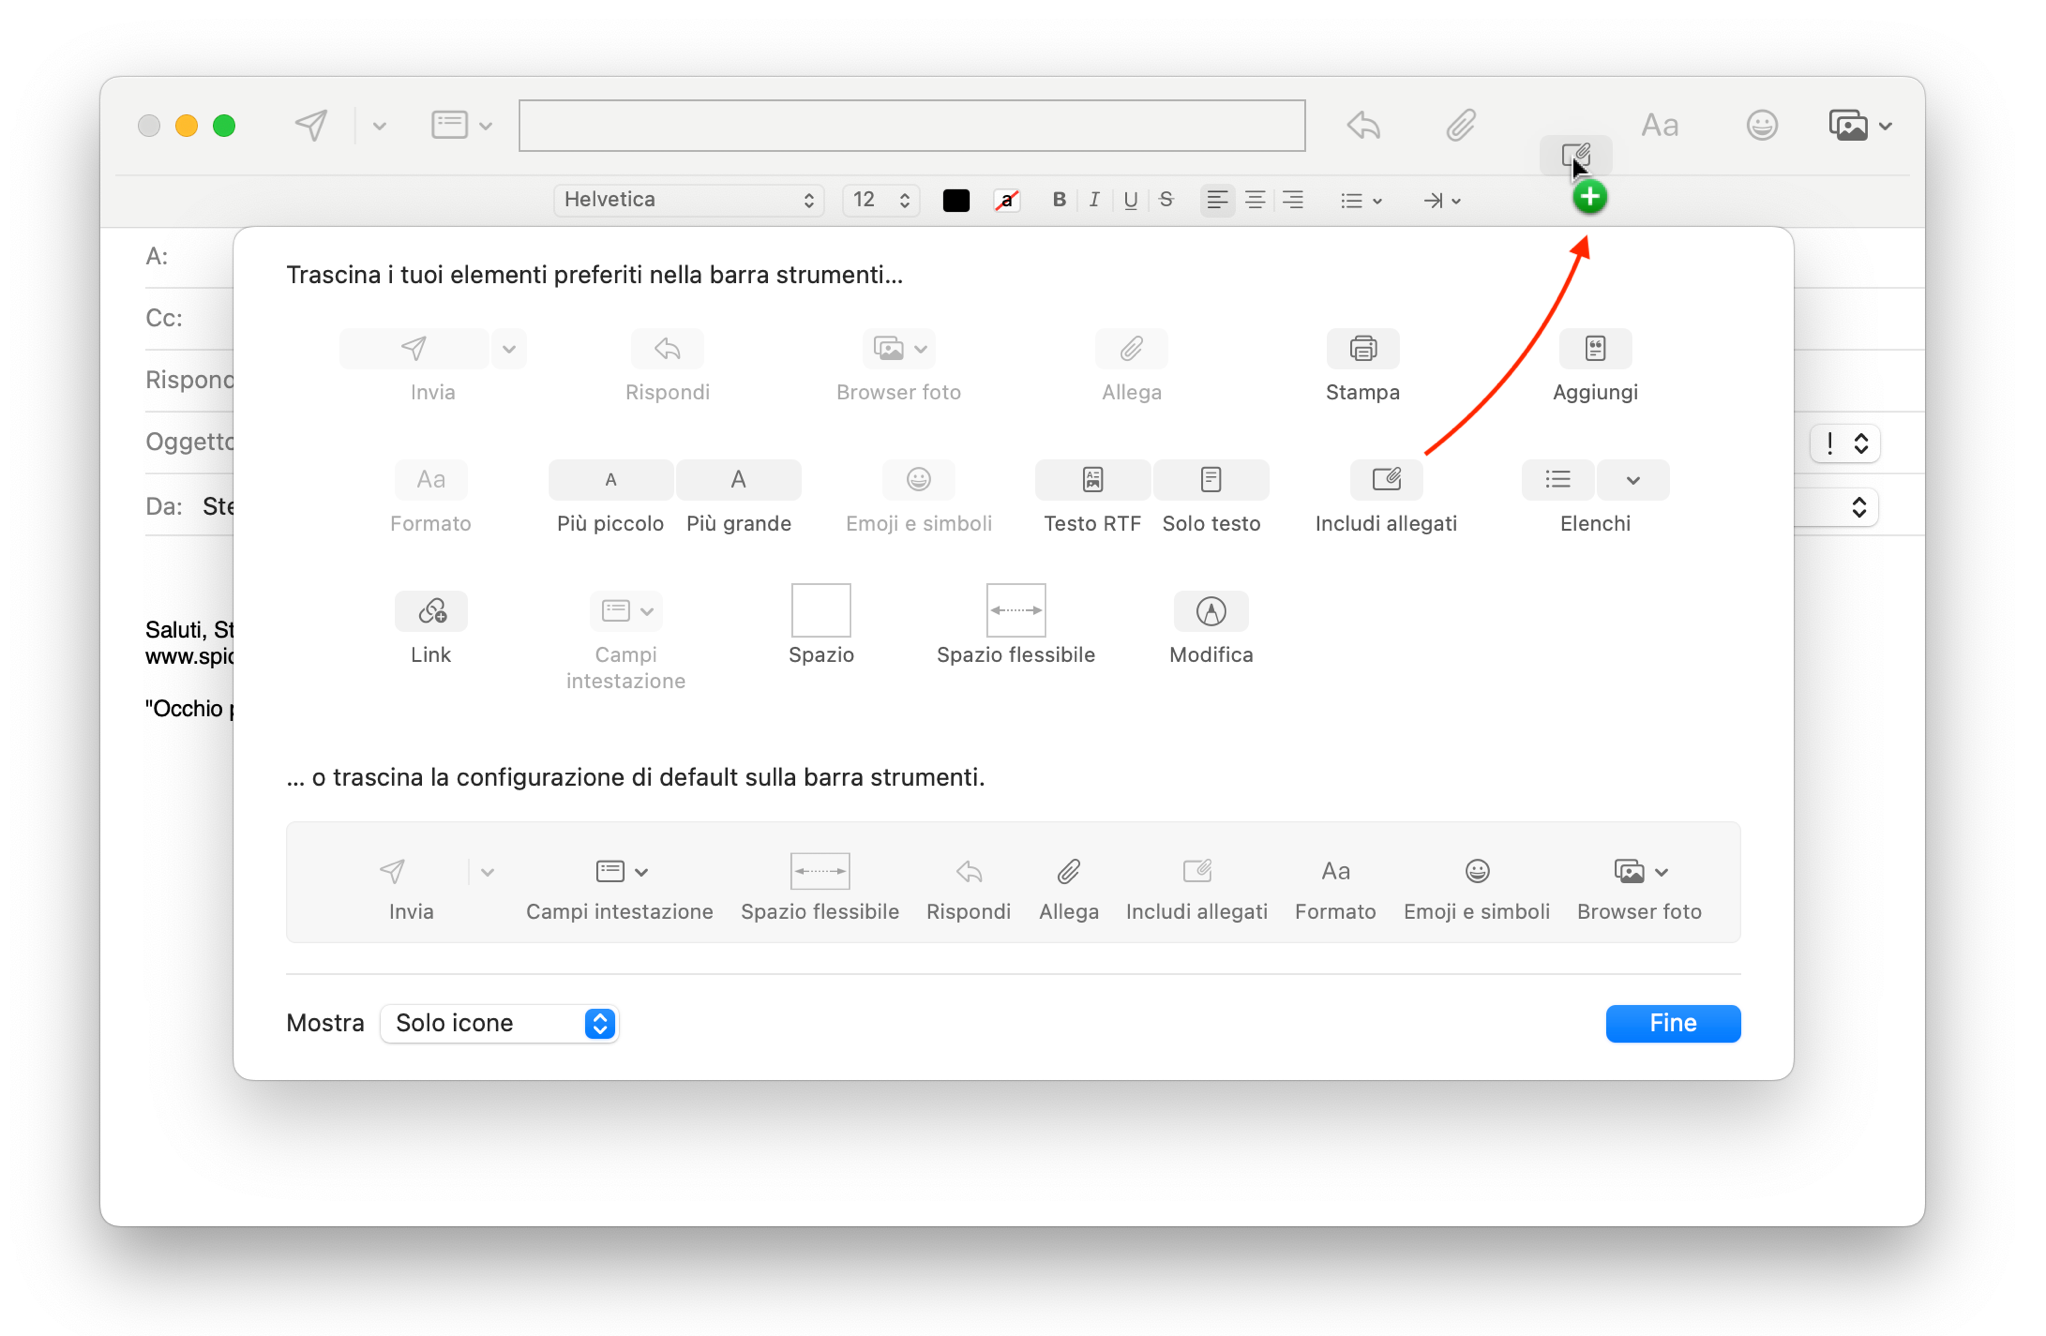
Task: Click the Allega paperclip icon
Action: point(1130,348)
